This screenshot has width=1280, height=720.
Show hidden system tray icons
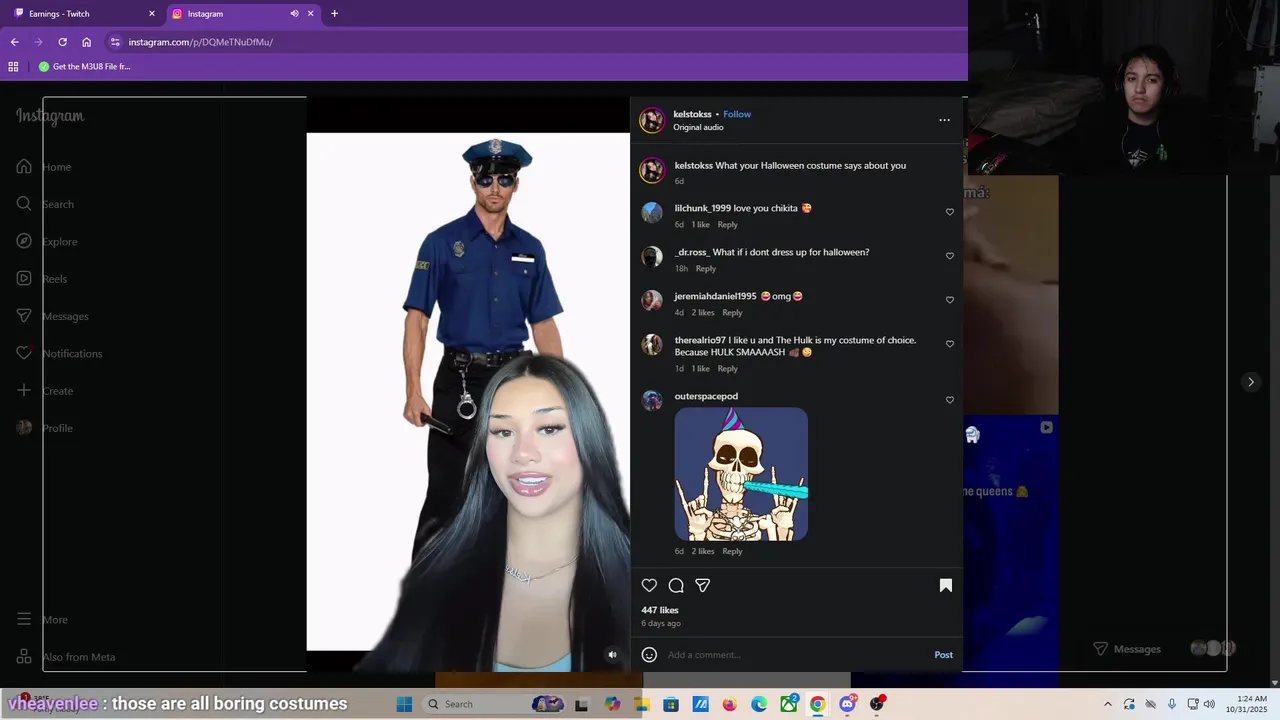pos(1107,704)
